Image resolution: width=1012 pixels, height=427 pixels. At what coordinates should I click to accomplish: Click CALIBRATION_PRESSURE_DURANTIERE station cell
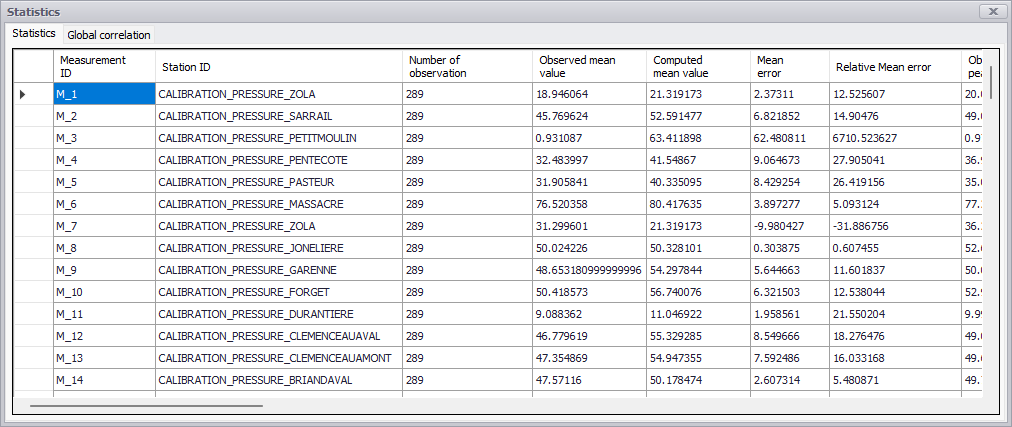pos(279,314)
